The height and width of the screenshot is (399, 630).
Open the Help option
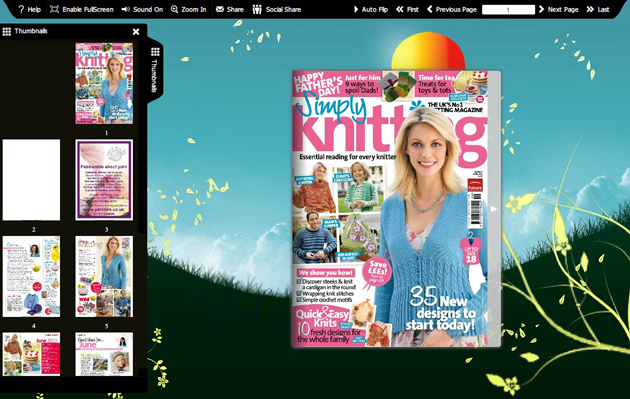29,9
